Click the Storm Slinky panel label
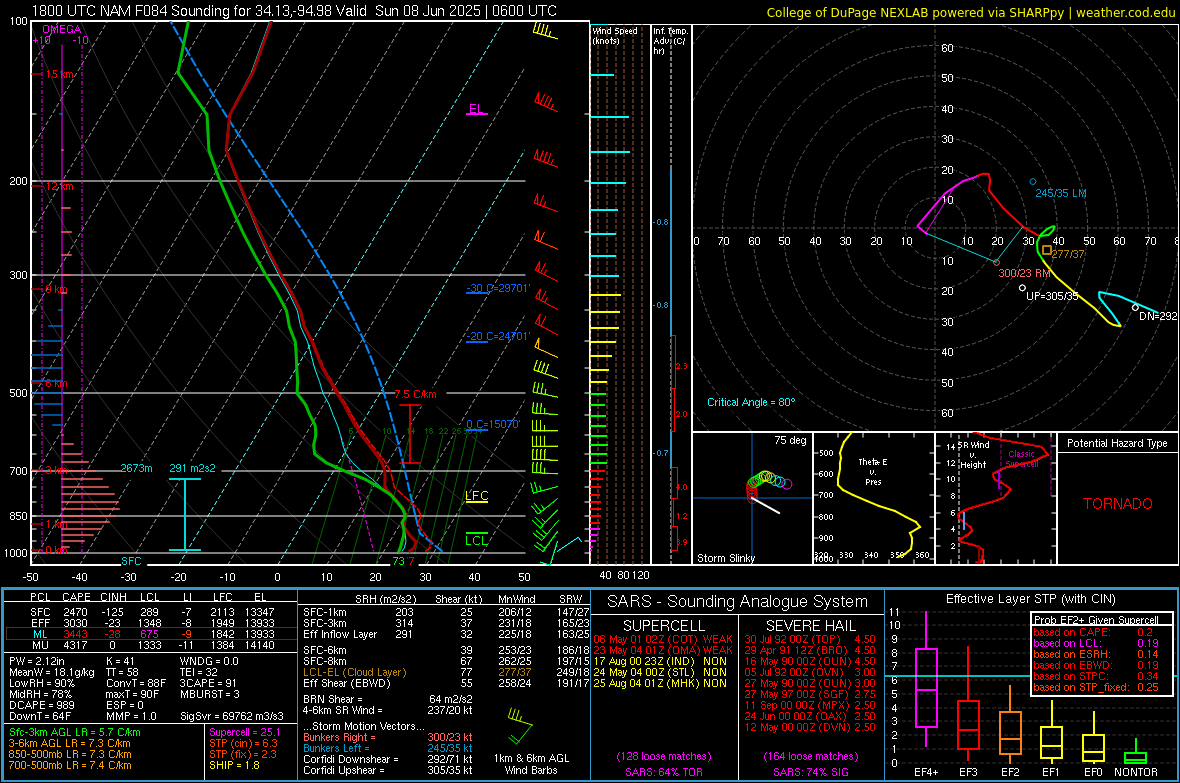This screenshot has height=783, width=1180. pos(725,558)
